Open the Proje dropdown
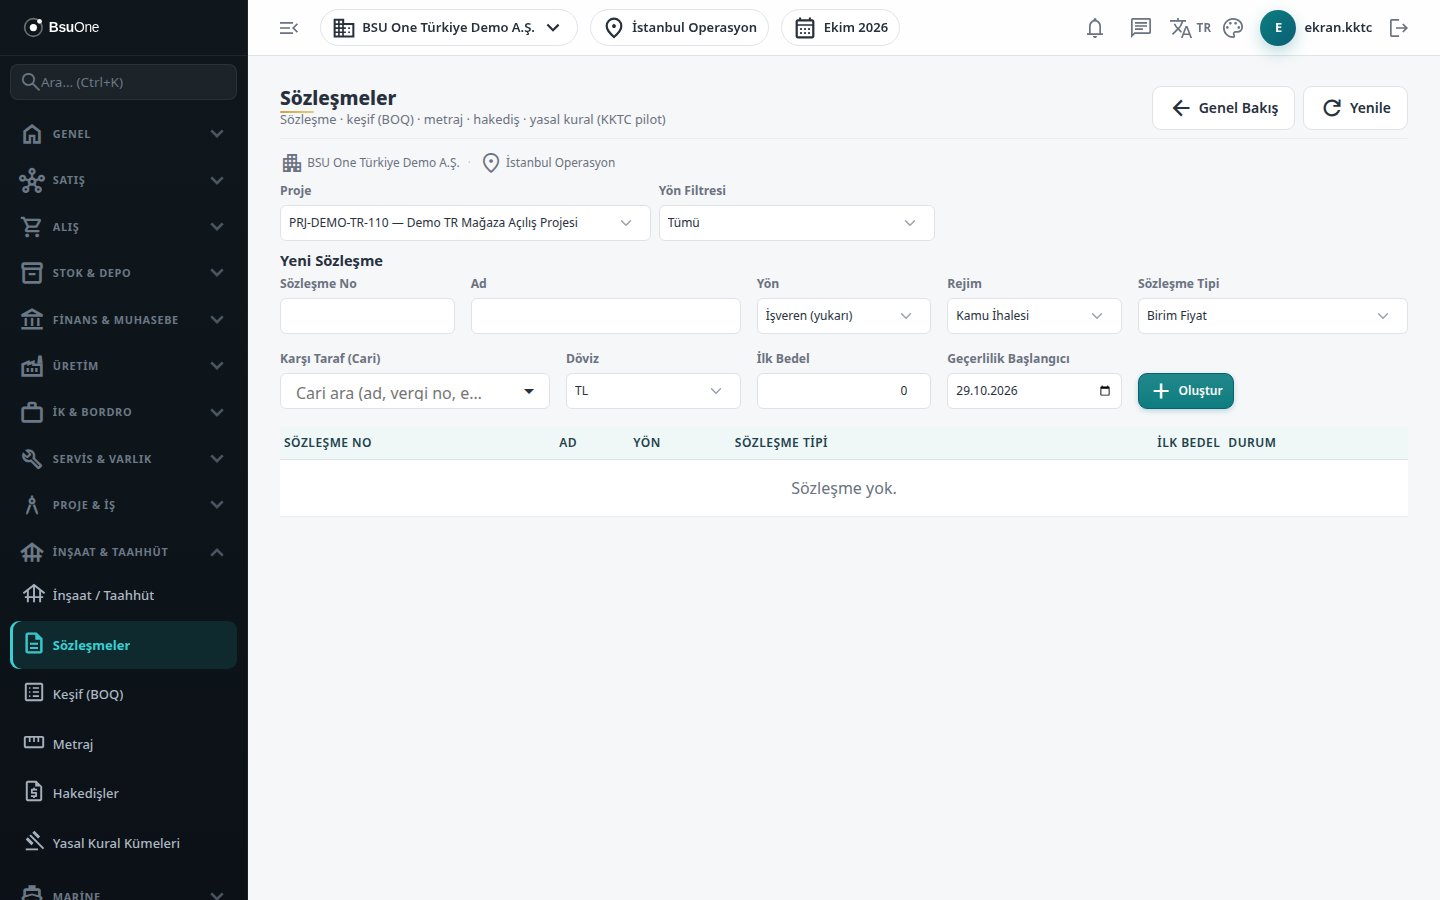 465,223
